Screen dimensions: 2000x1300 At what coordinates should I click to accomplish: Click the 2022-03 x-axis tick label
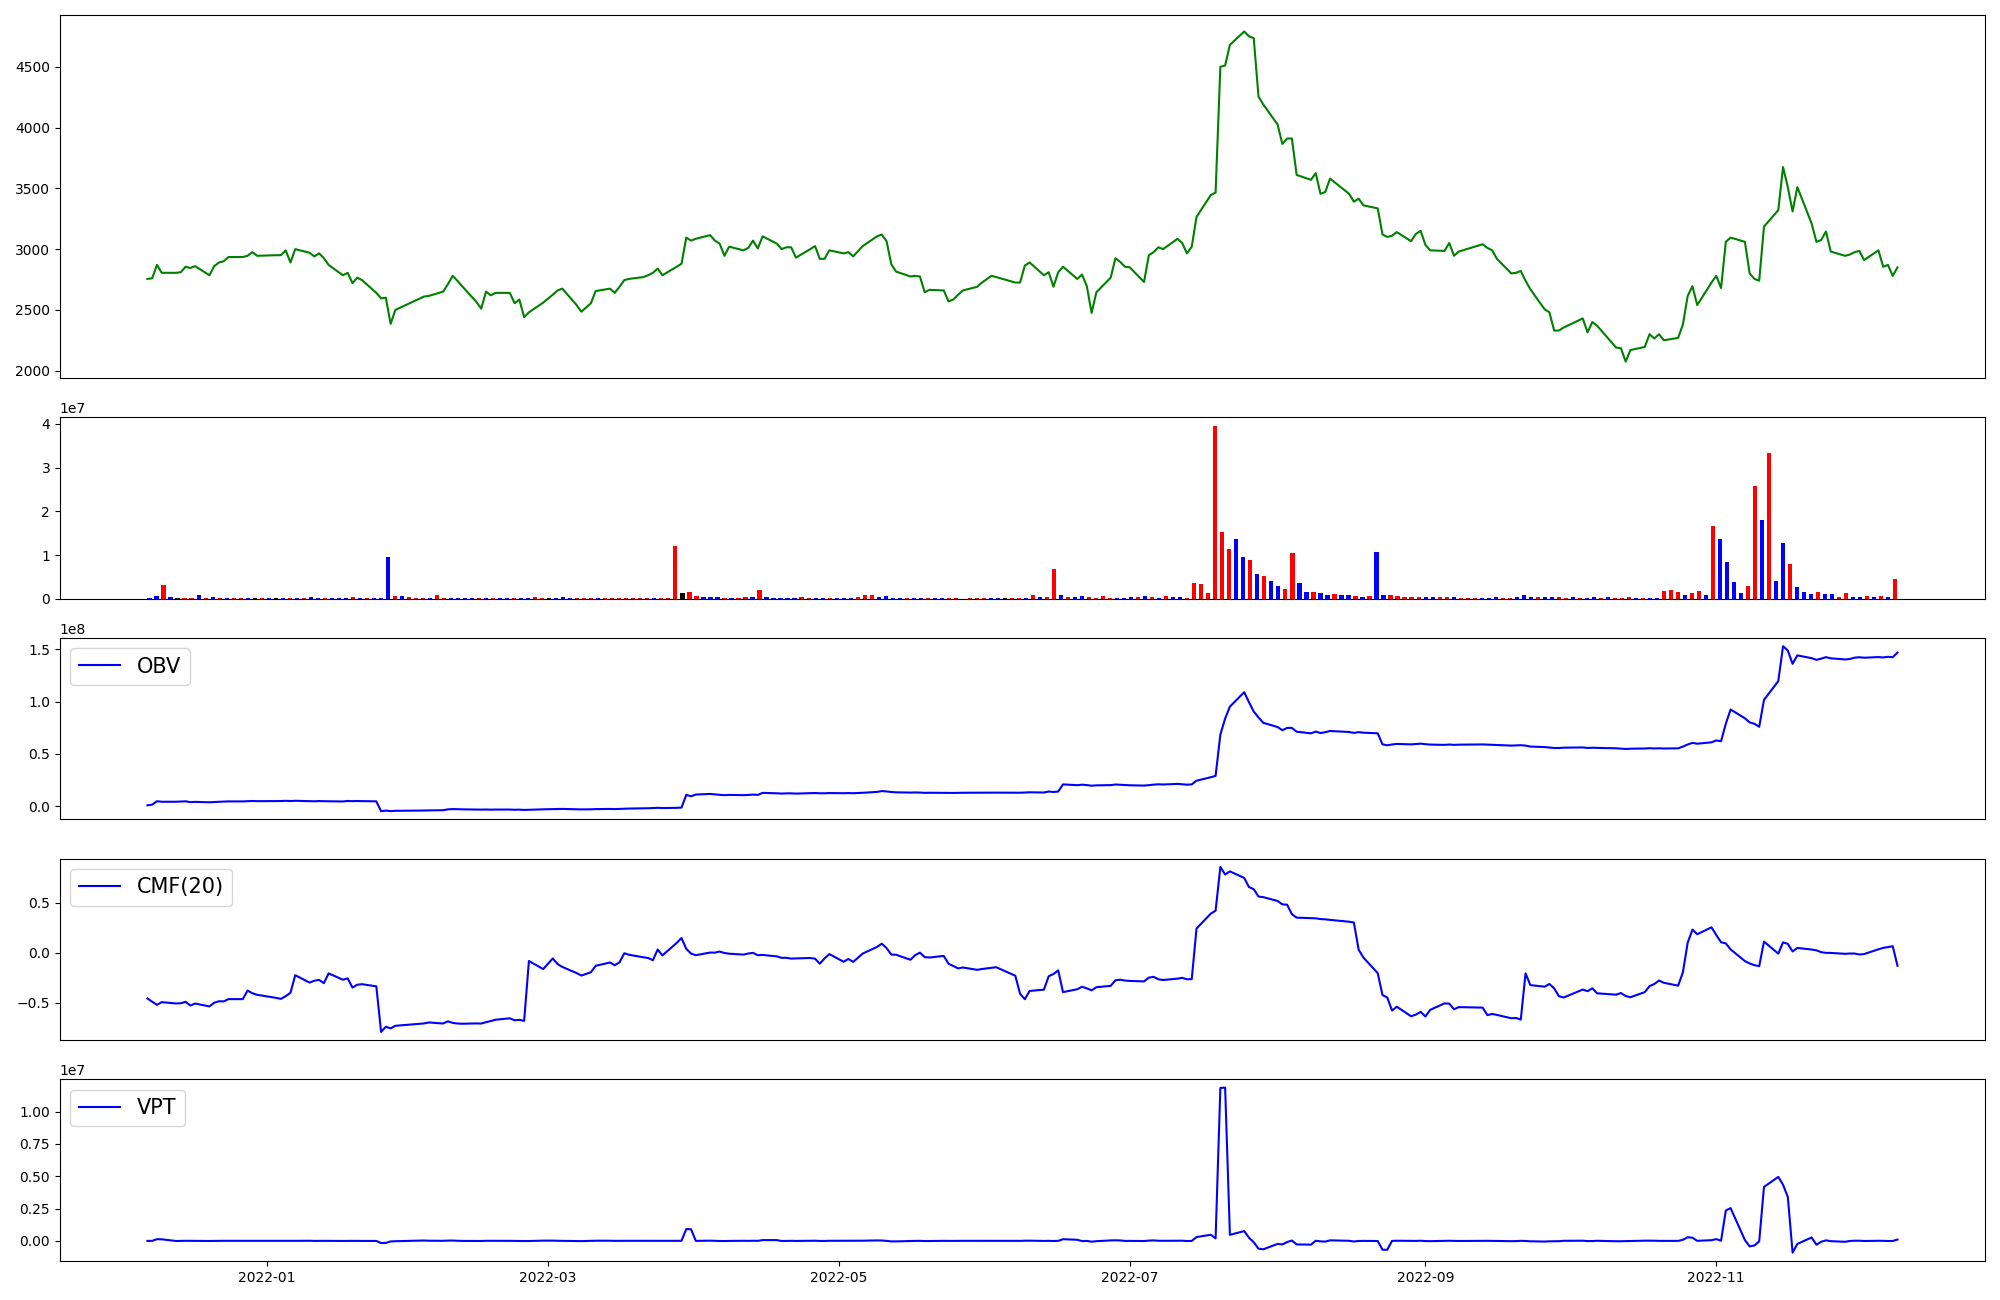click(548, 1277)
